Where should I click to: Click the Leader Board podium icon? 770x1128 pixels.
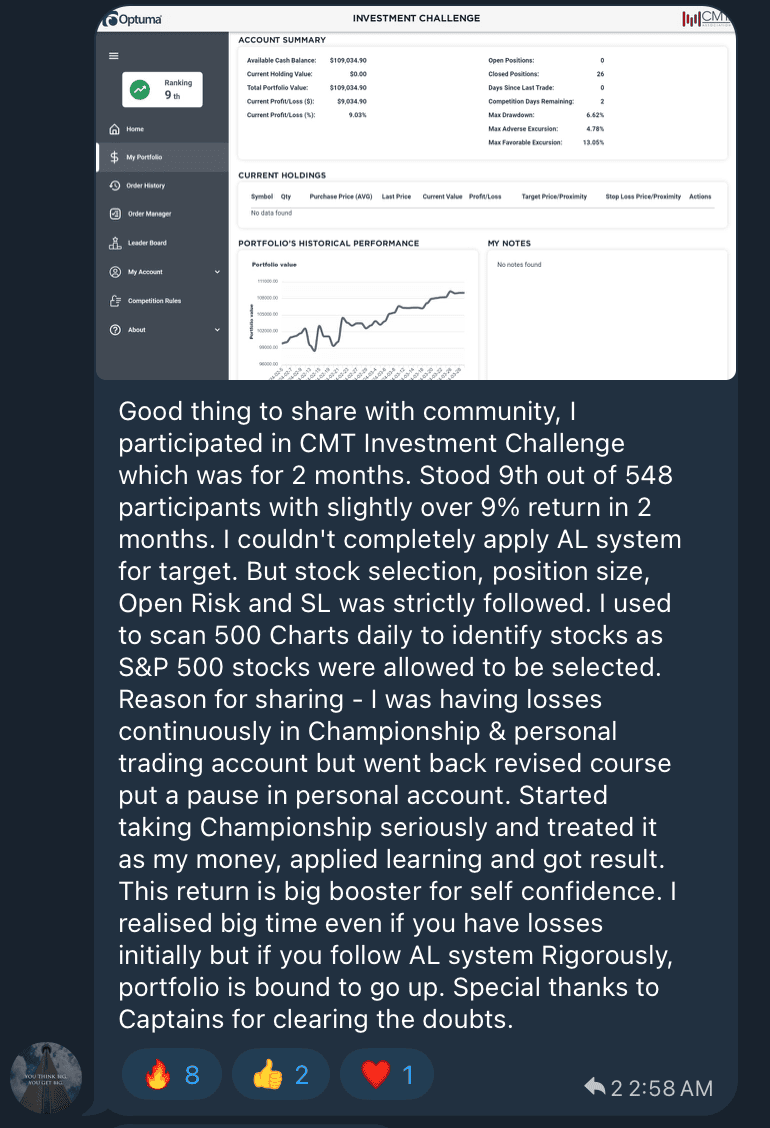pos(115,243)
